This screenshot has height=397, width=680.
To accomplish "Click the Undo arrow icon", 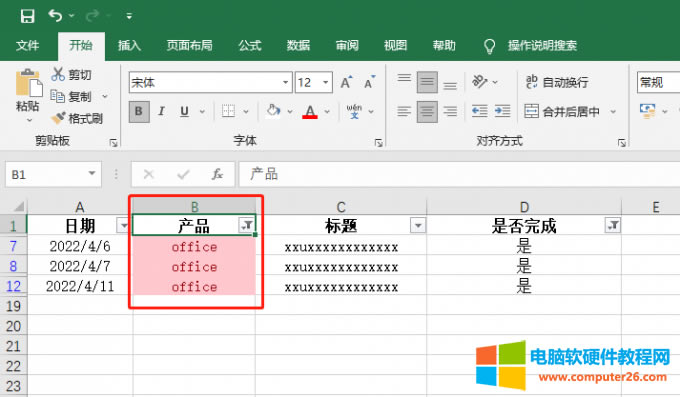I will [55, 16].
